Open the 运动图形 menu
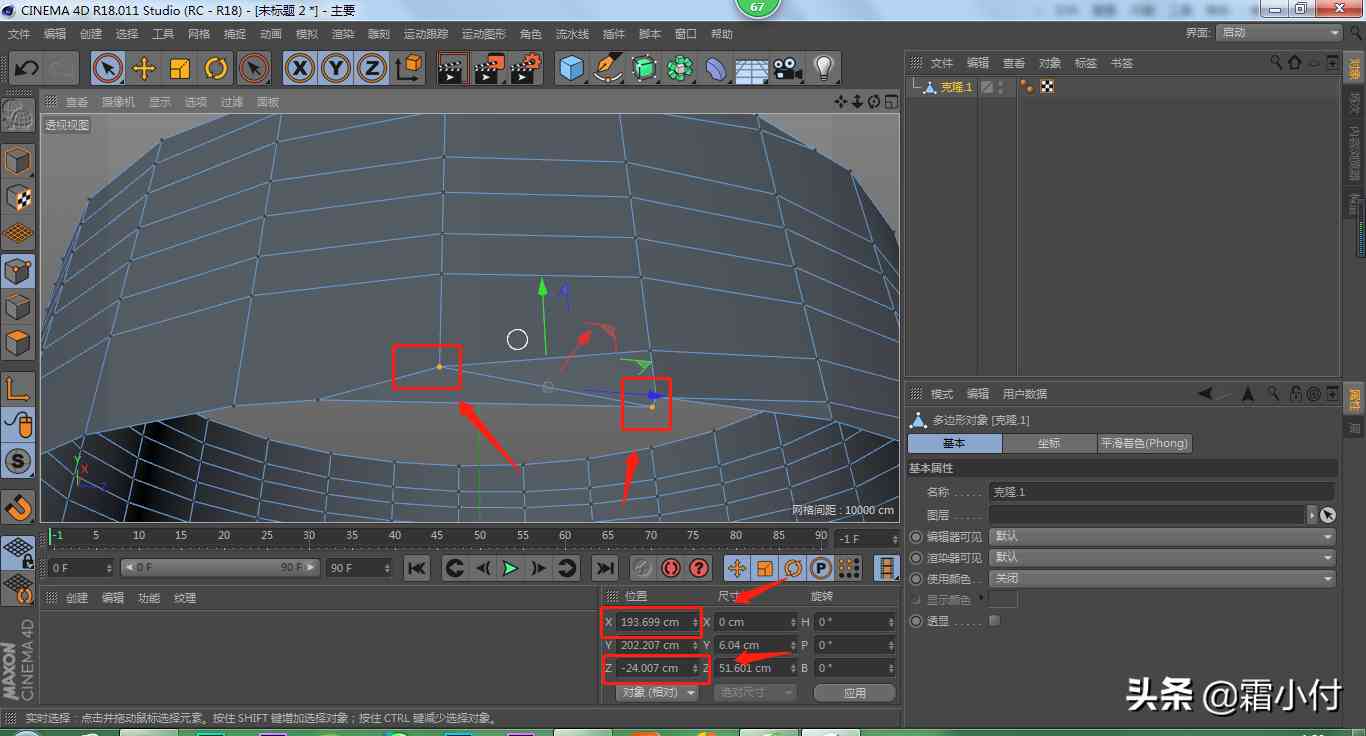 (x=483, y=34)
